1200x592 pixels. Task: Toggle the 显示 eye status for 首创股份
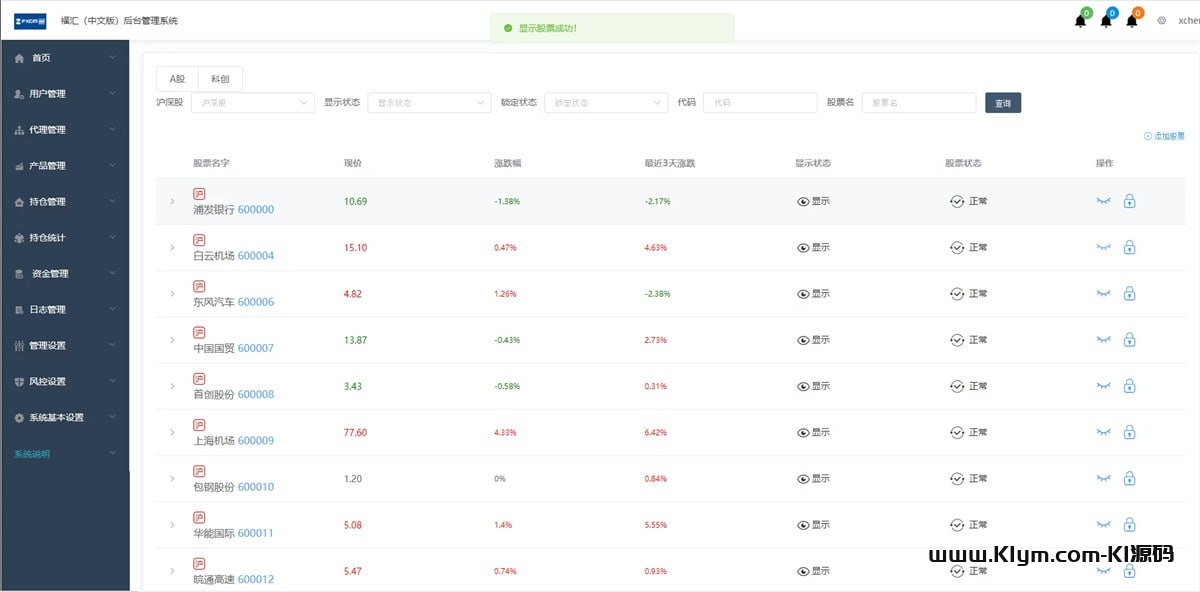[x=813, y=386]
